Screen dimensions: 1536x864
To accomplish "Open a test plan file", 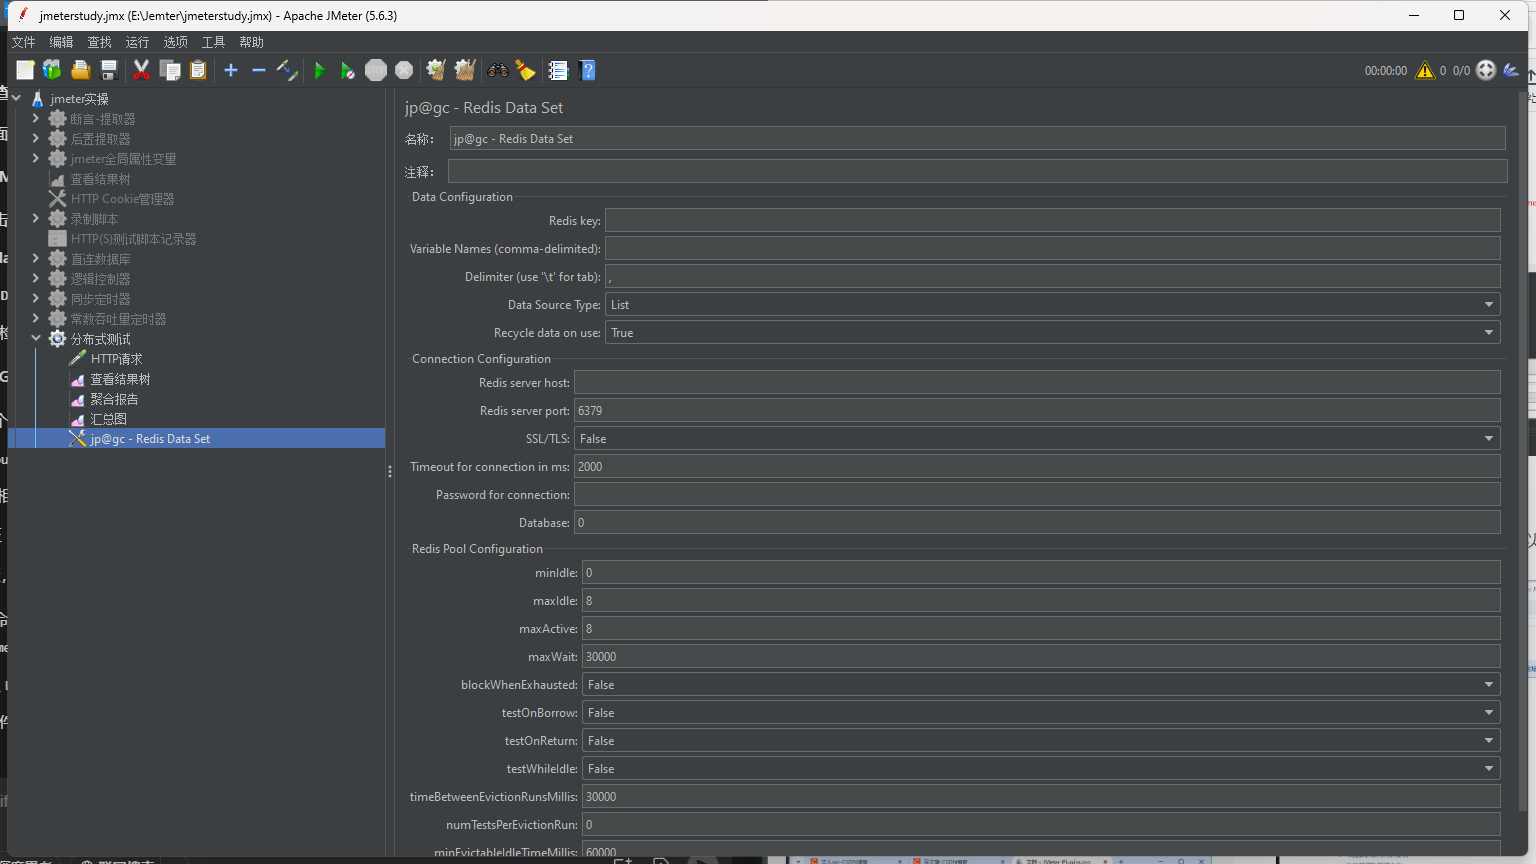I will pos(81,70).
